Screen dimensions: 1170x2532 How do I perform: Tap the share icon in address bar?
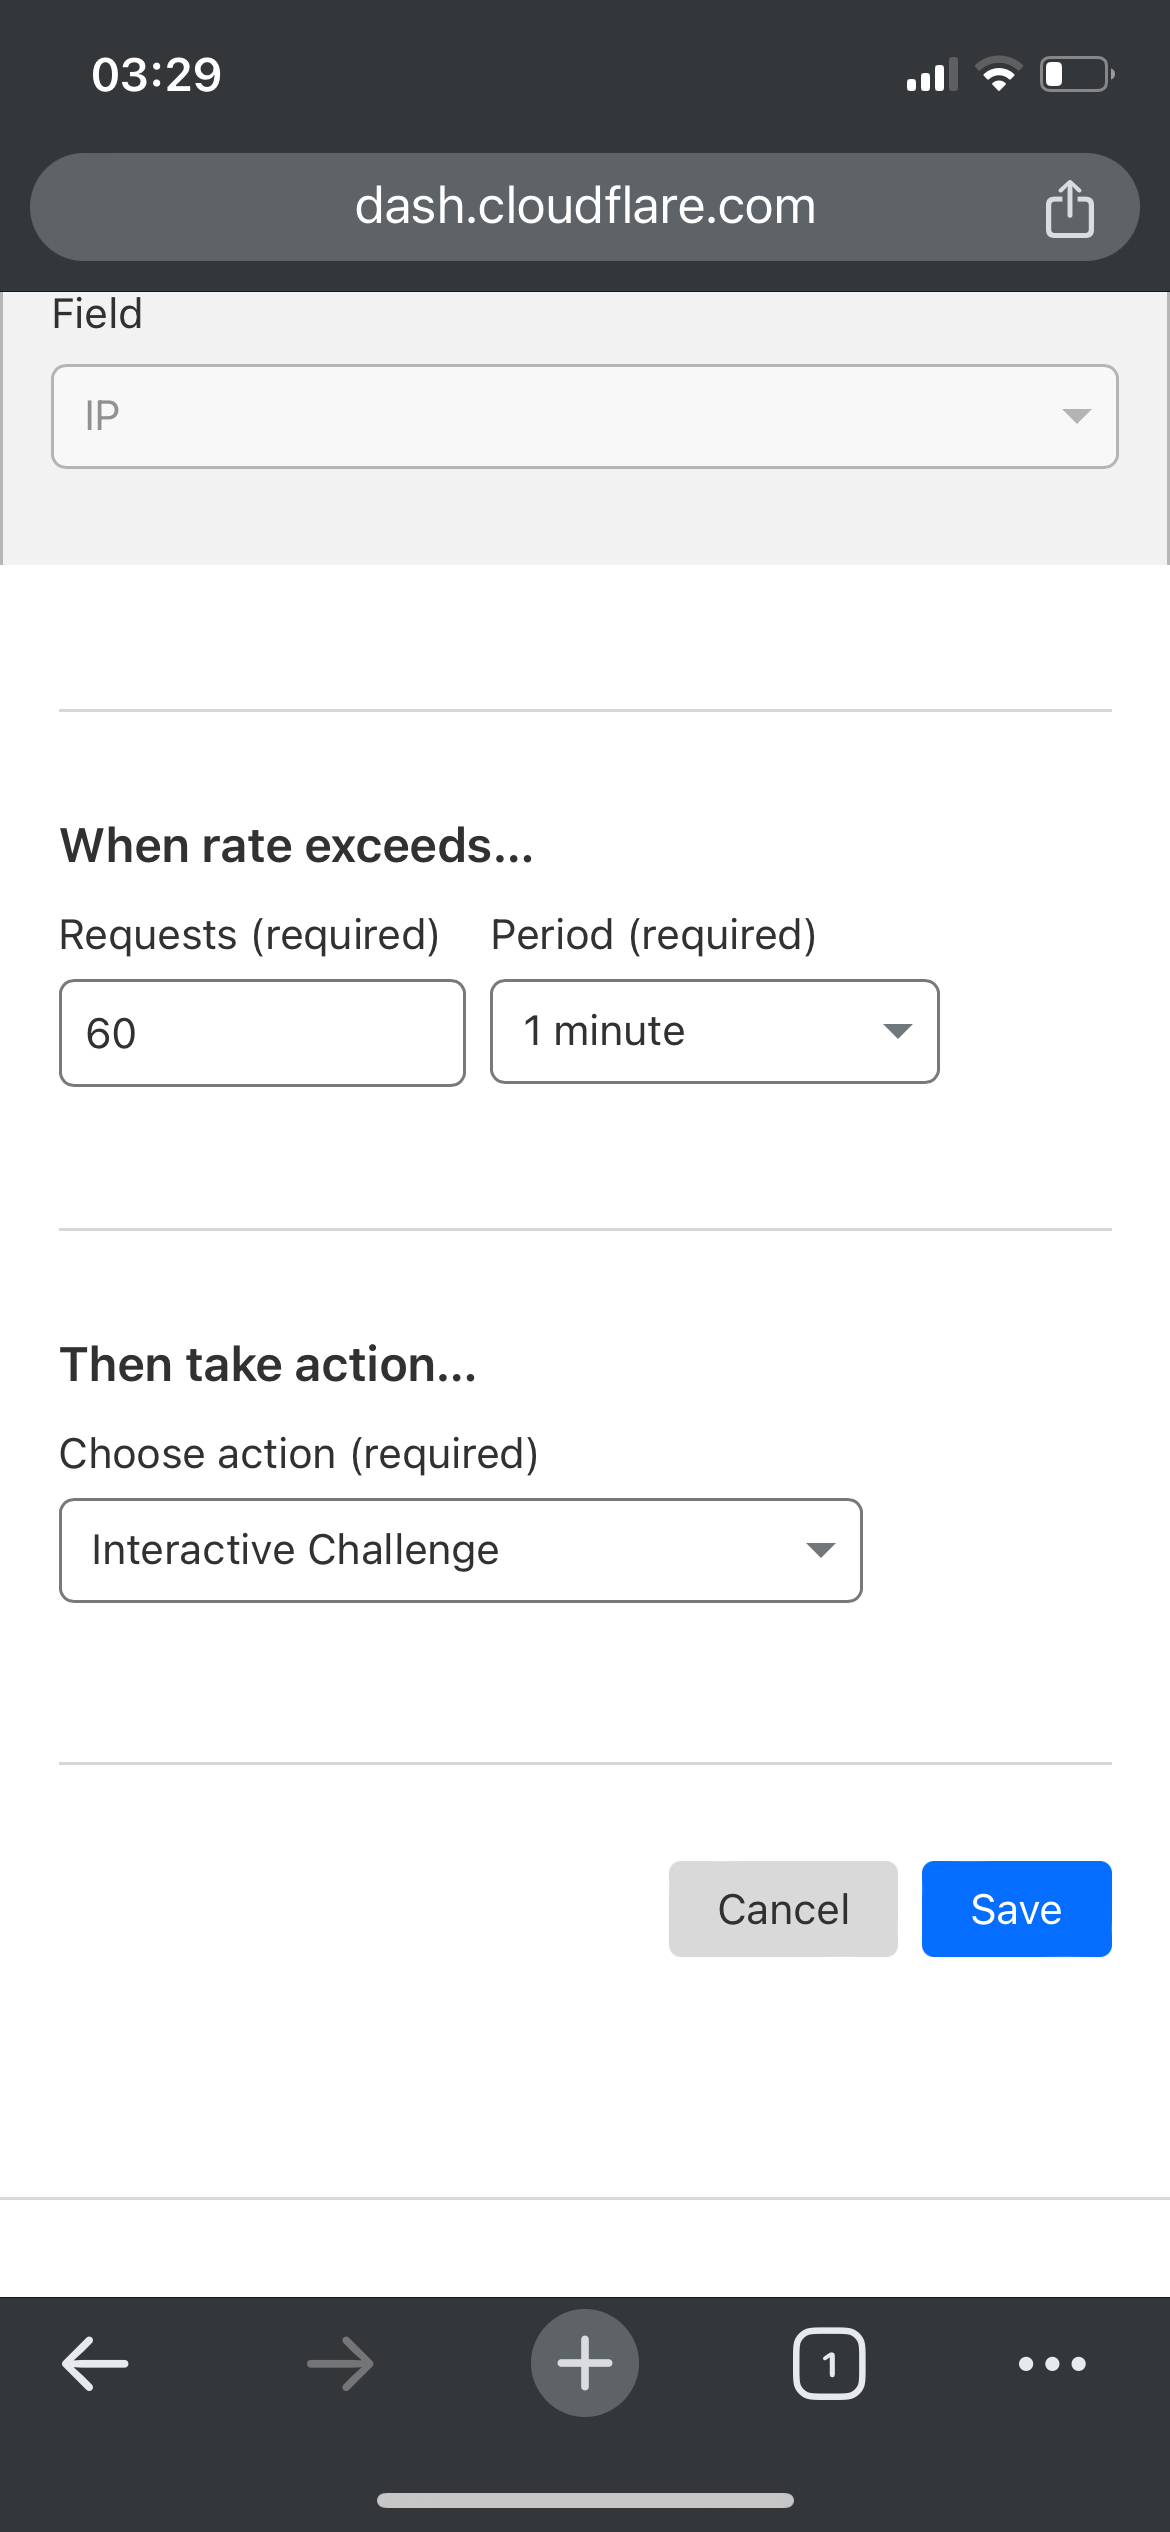pyautogui.click(x=1069, y=209)
